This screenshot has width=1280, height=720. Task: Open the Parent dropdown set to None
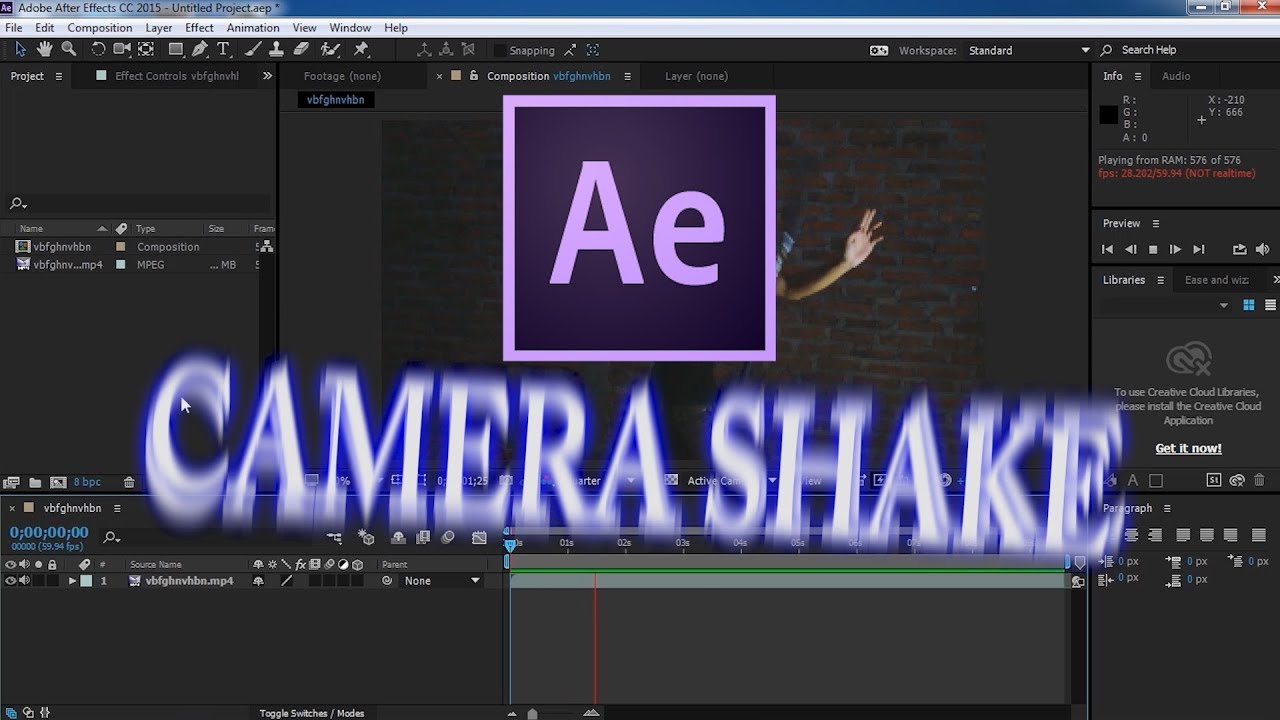(x=442, y=581)
